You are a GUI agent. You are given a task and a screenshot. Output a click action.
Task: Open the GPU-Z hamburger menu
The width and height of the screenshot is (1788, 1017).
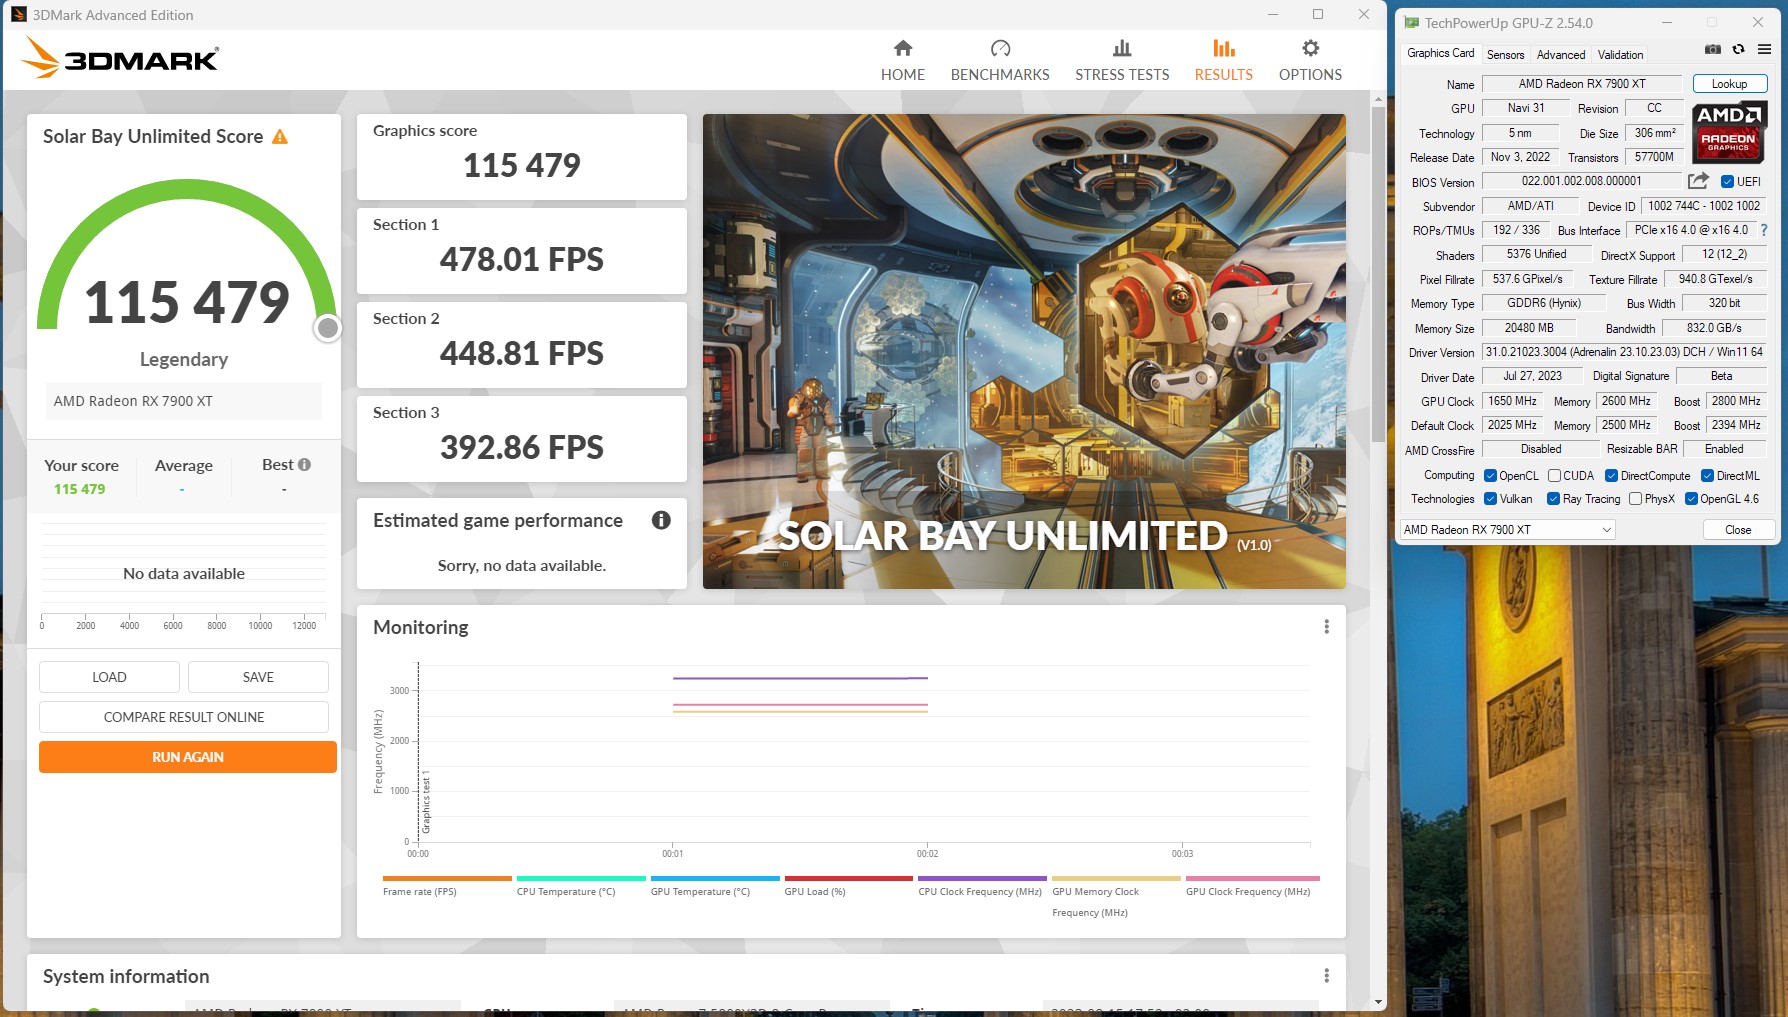pos(1765,48)
